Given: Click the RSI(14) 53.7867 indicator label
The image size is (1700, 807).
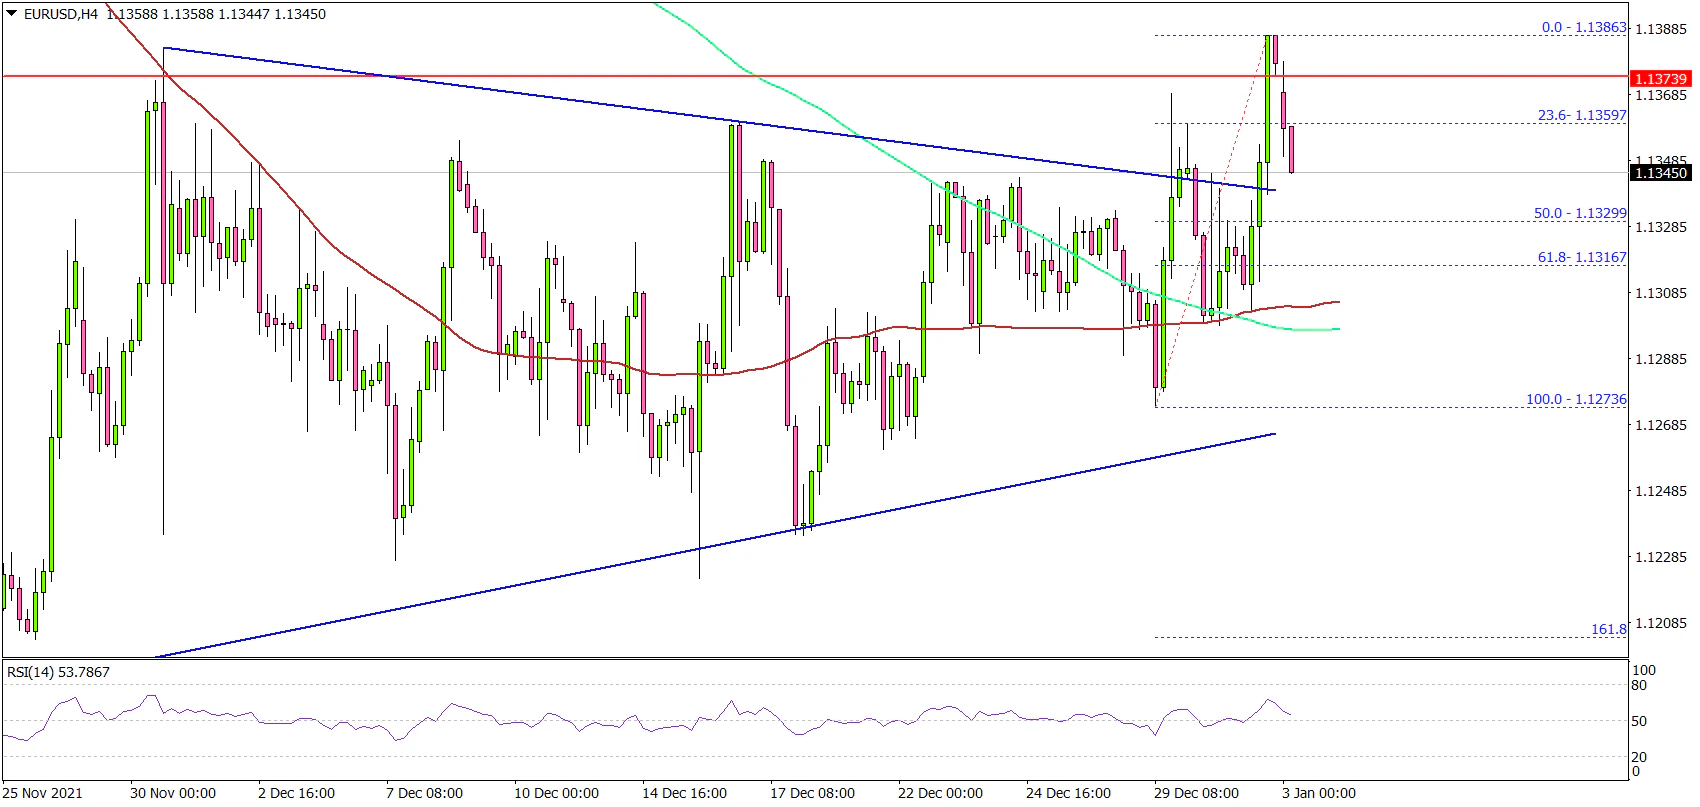Looking at the screenshot, I should (x=56, y=672).
